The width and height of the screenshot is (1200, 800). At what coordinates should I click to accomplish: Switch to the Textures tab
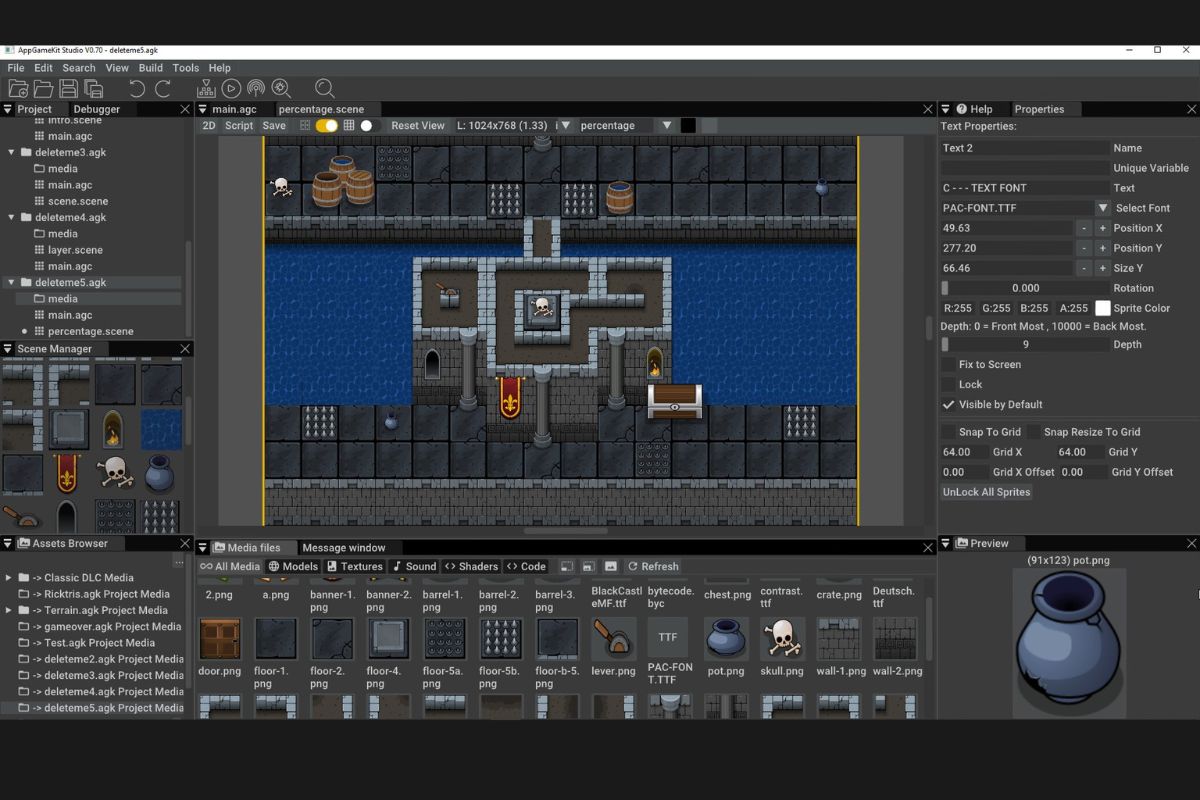coord(357,566)
